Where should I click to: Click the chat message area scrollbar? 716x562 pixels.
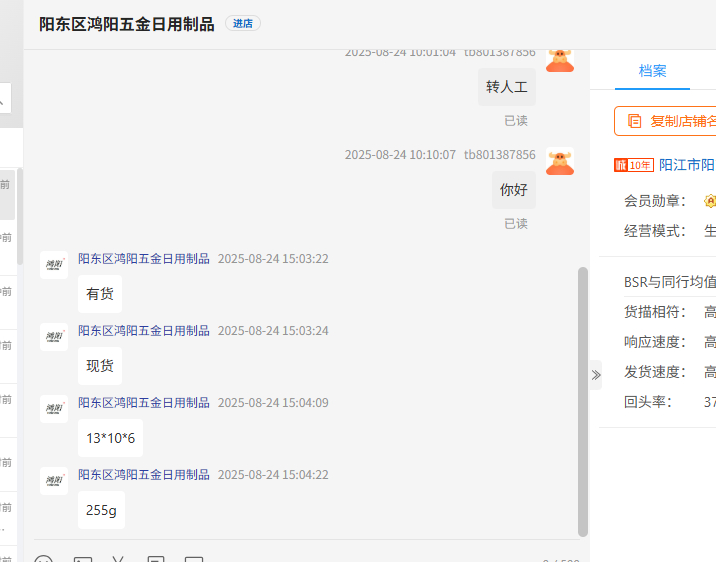[x=583, y=400]
